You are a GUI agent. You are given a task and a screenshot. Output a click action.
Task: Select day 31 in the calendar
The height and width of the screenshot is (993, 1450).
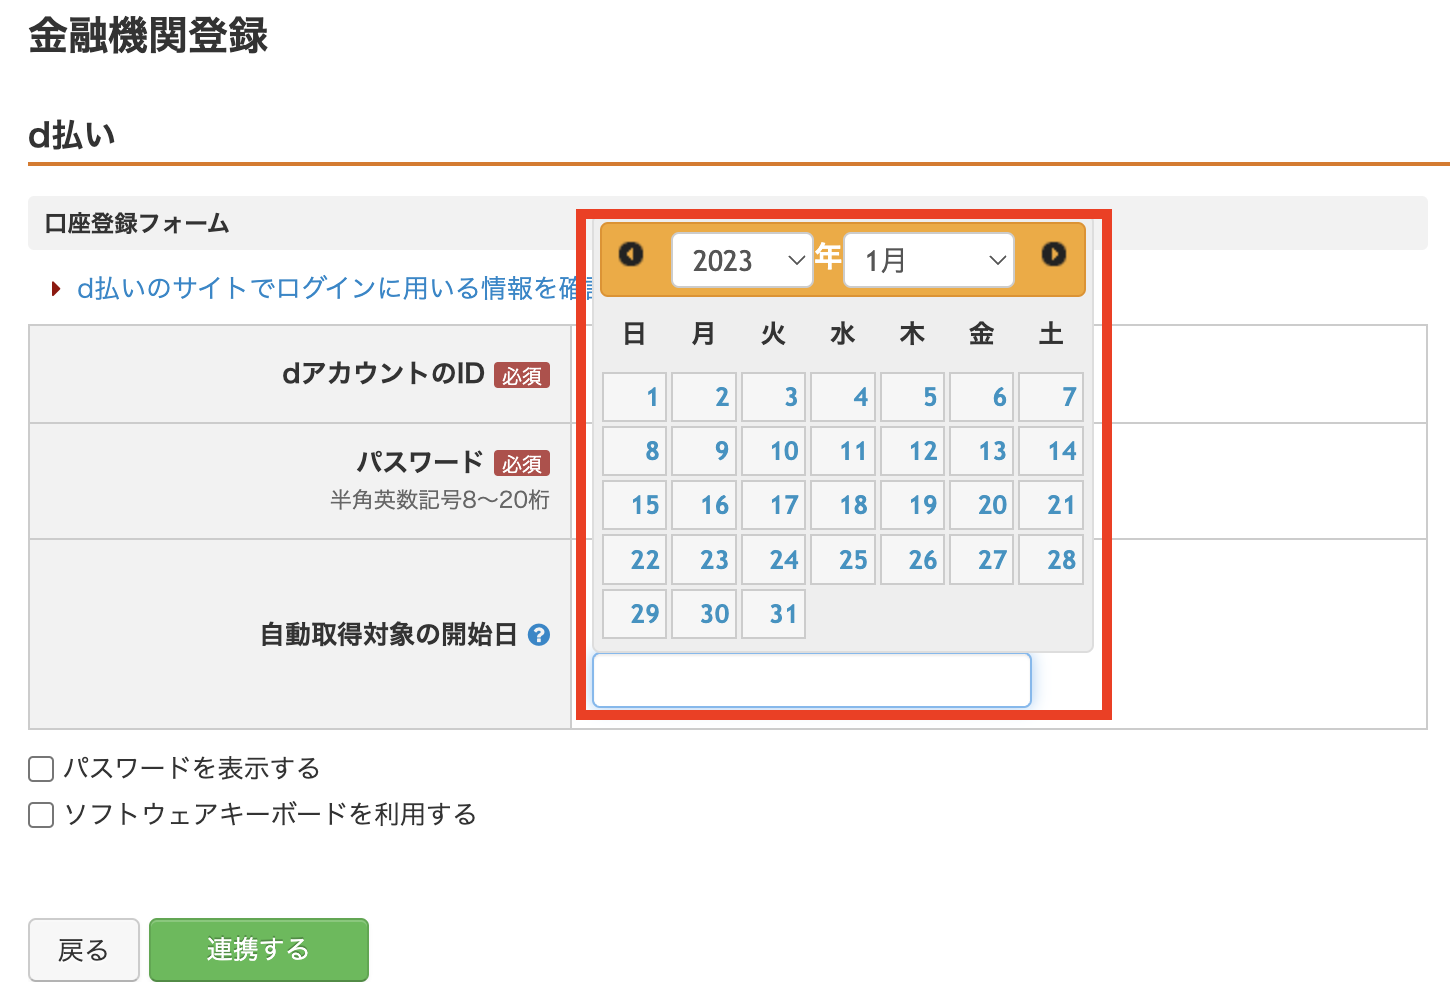point(774,614)
